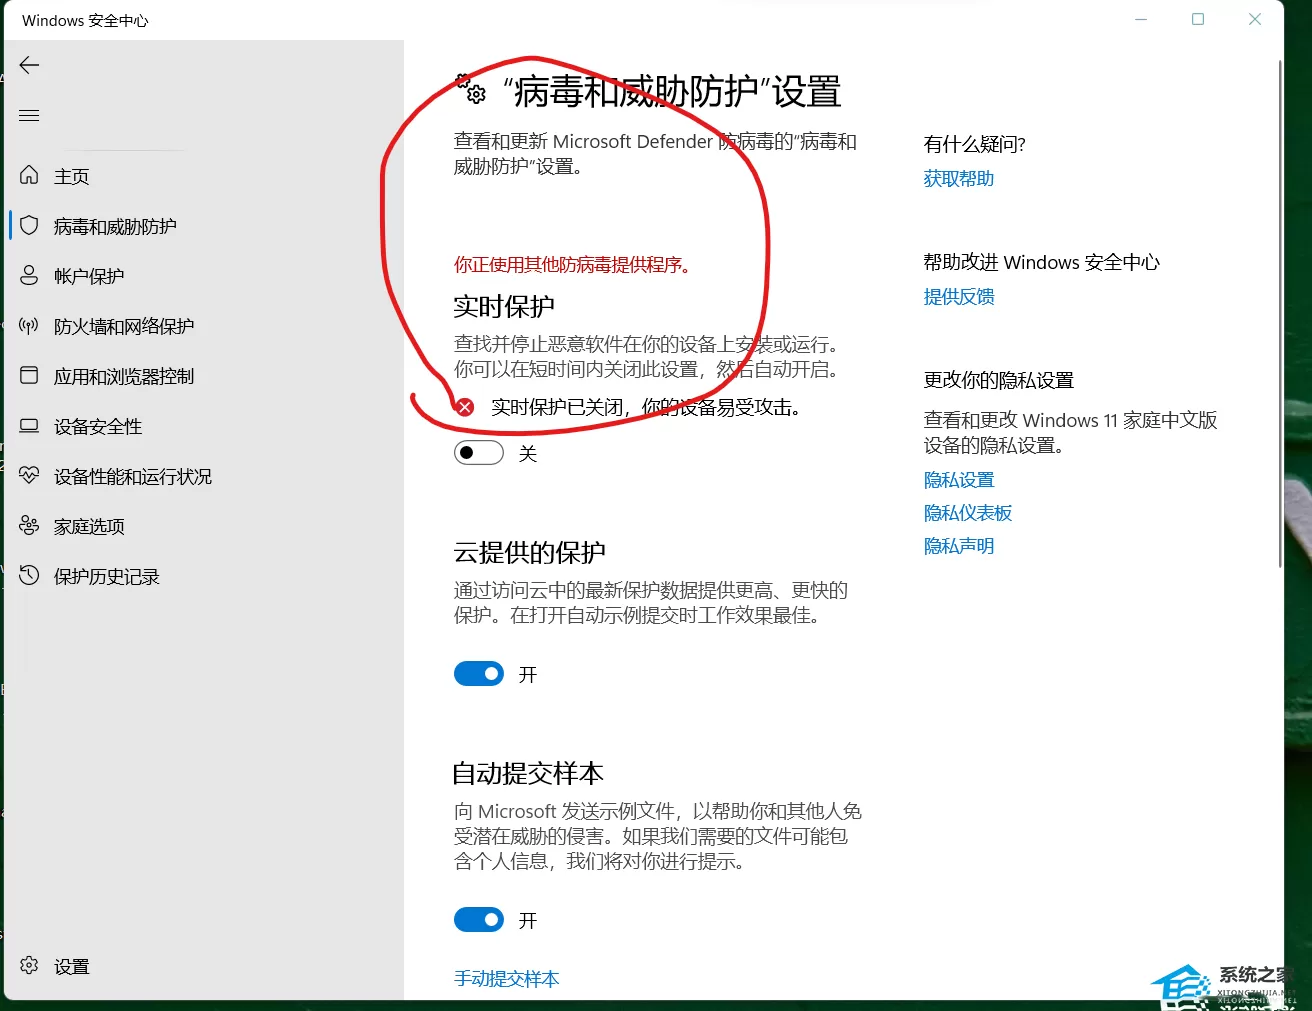Click the 设备安全性 laptop icon
Screen dimensions: 1312x1011
(x=29, y=425)
